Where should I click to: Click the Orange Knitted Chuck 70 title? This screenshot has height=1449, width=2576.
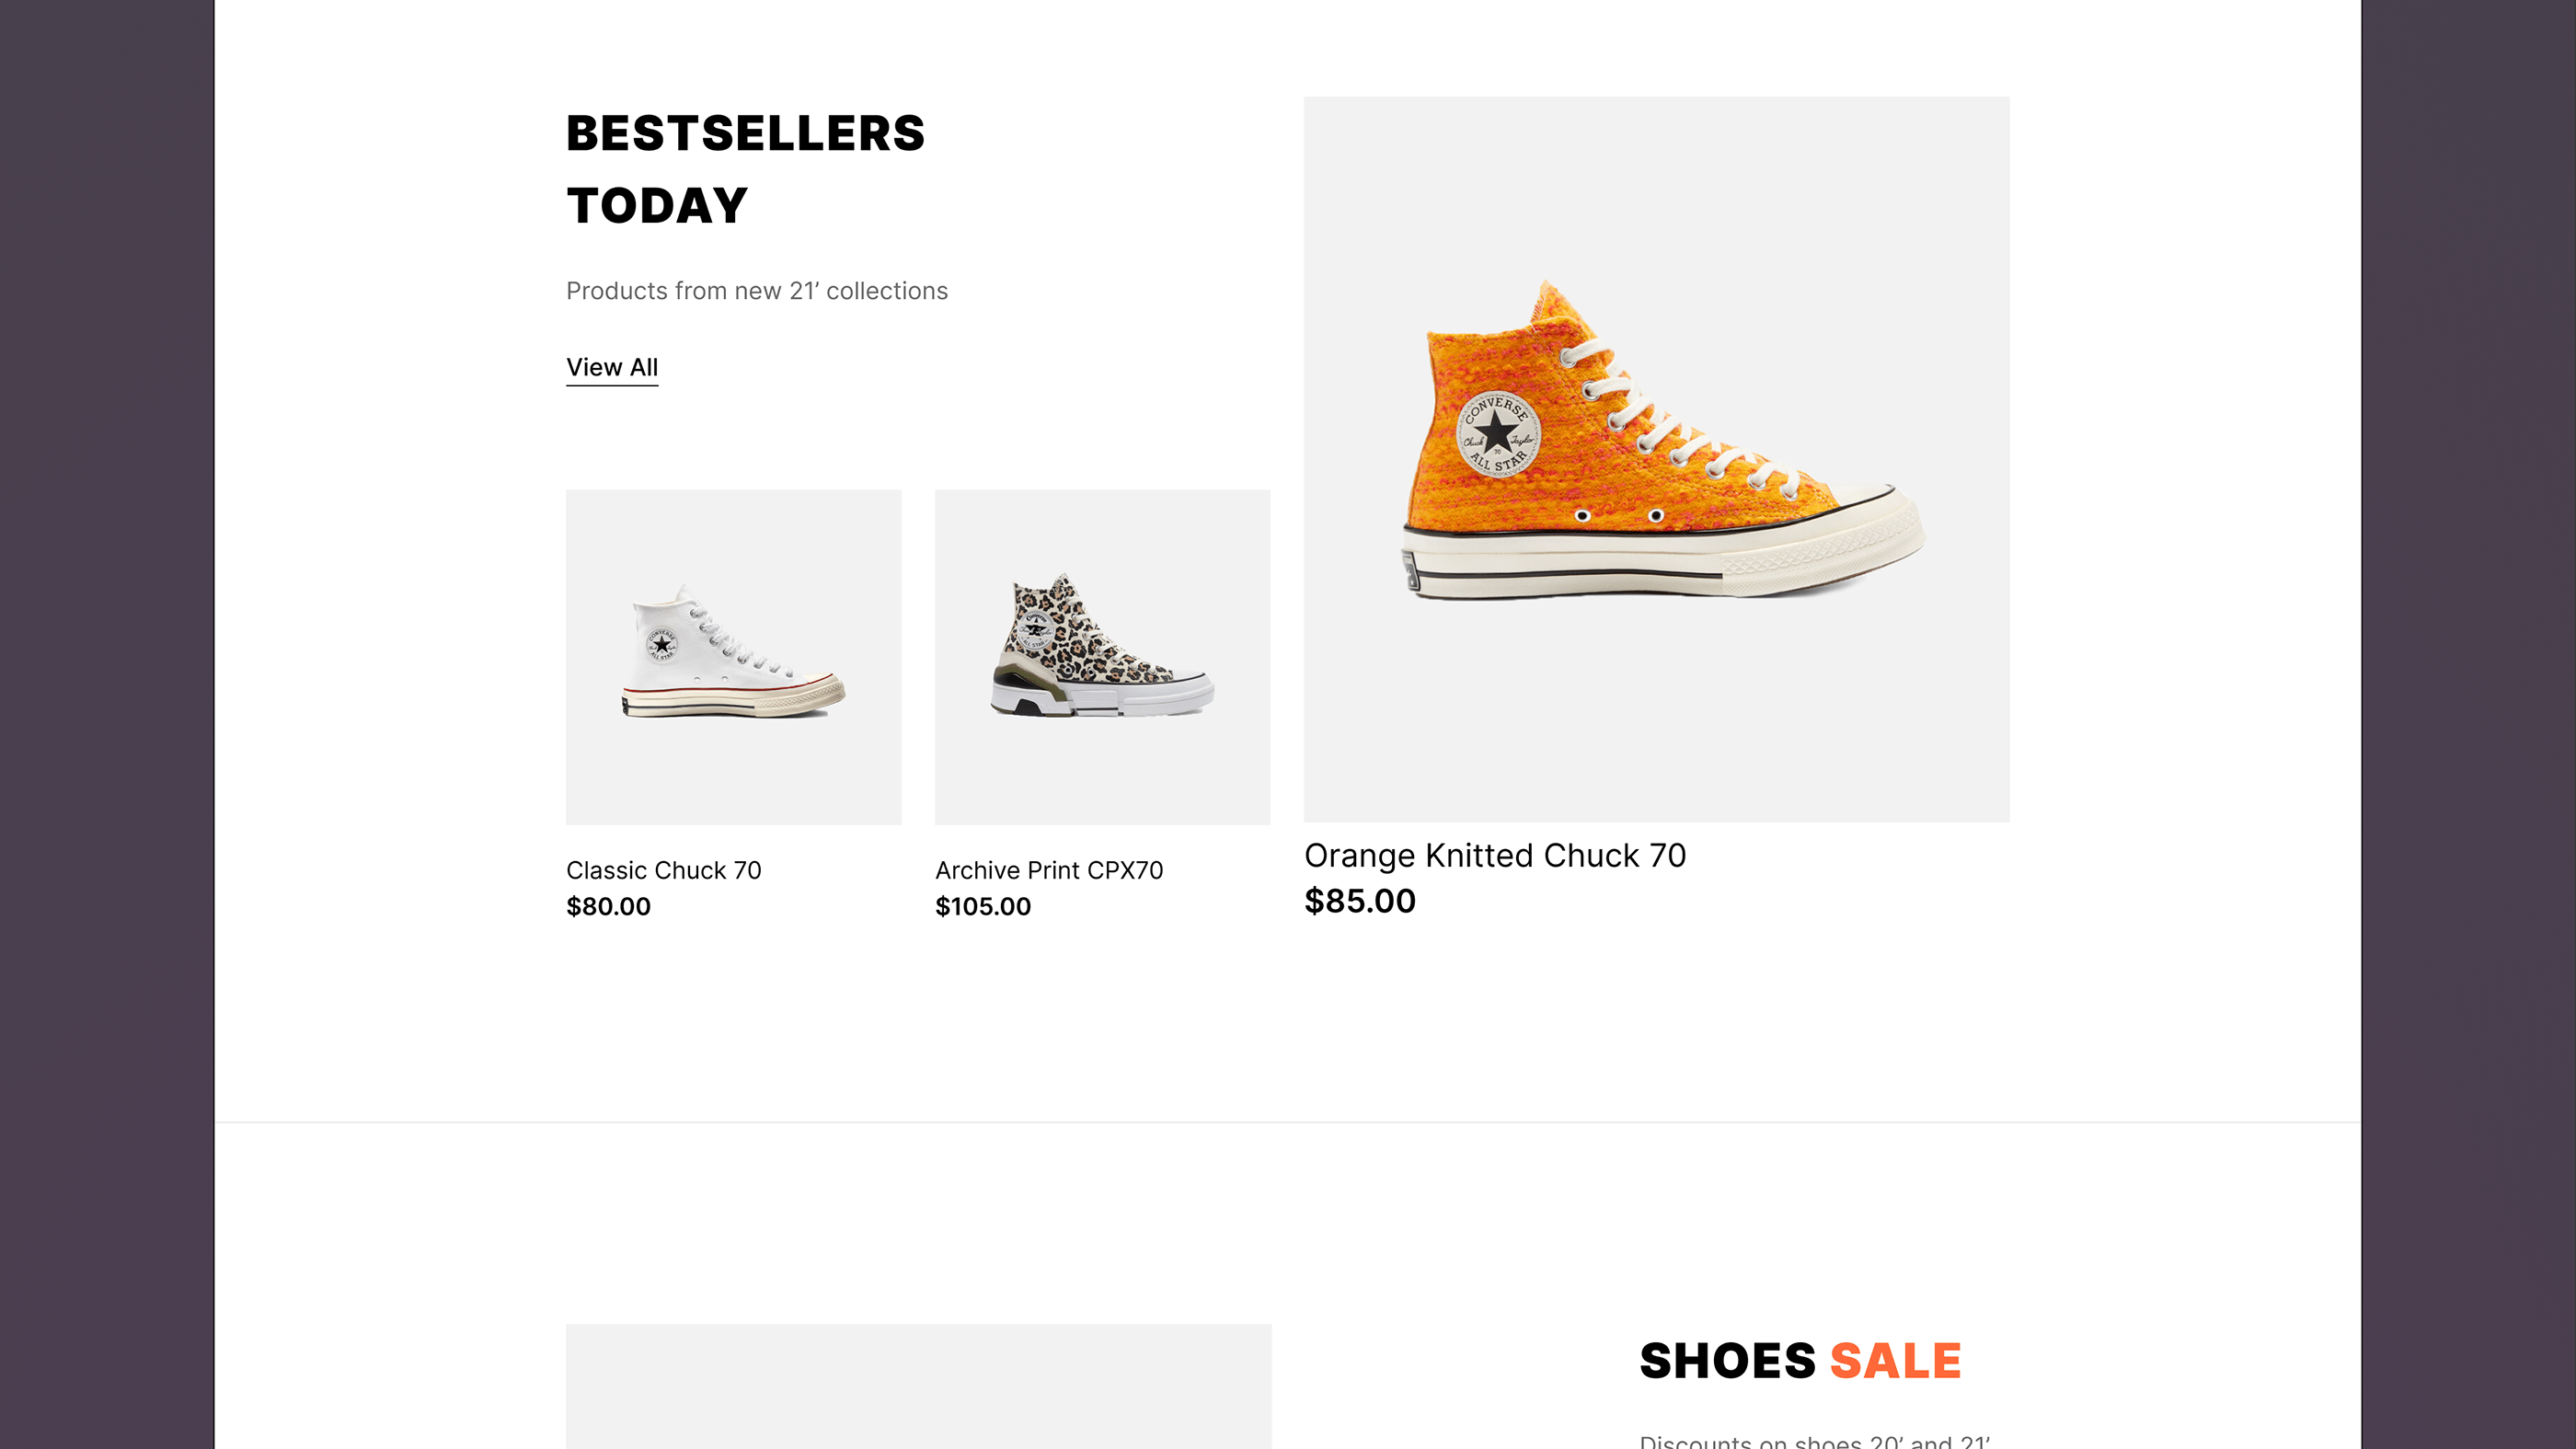click(x=1494, y=856)
